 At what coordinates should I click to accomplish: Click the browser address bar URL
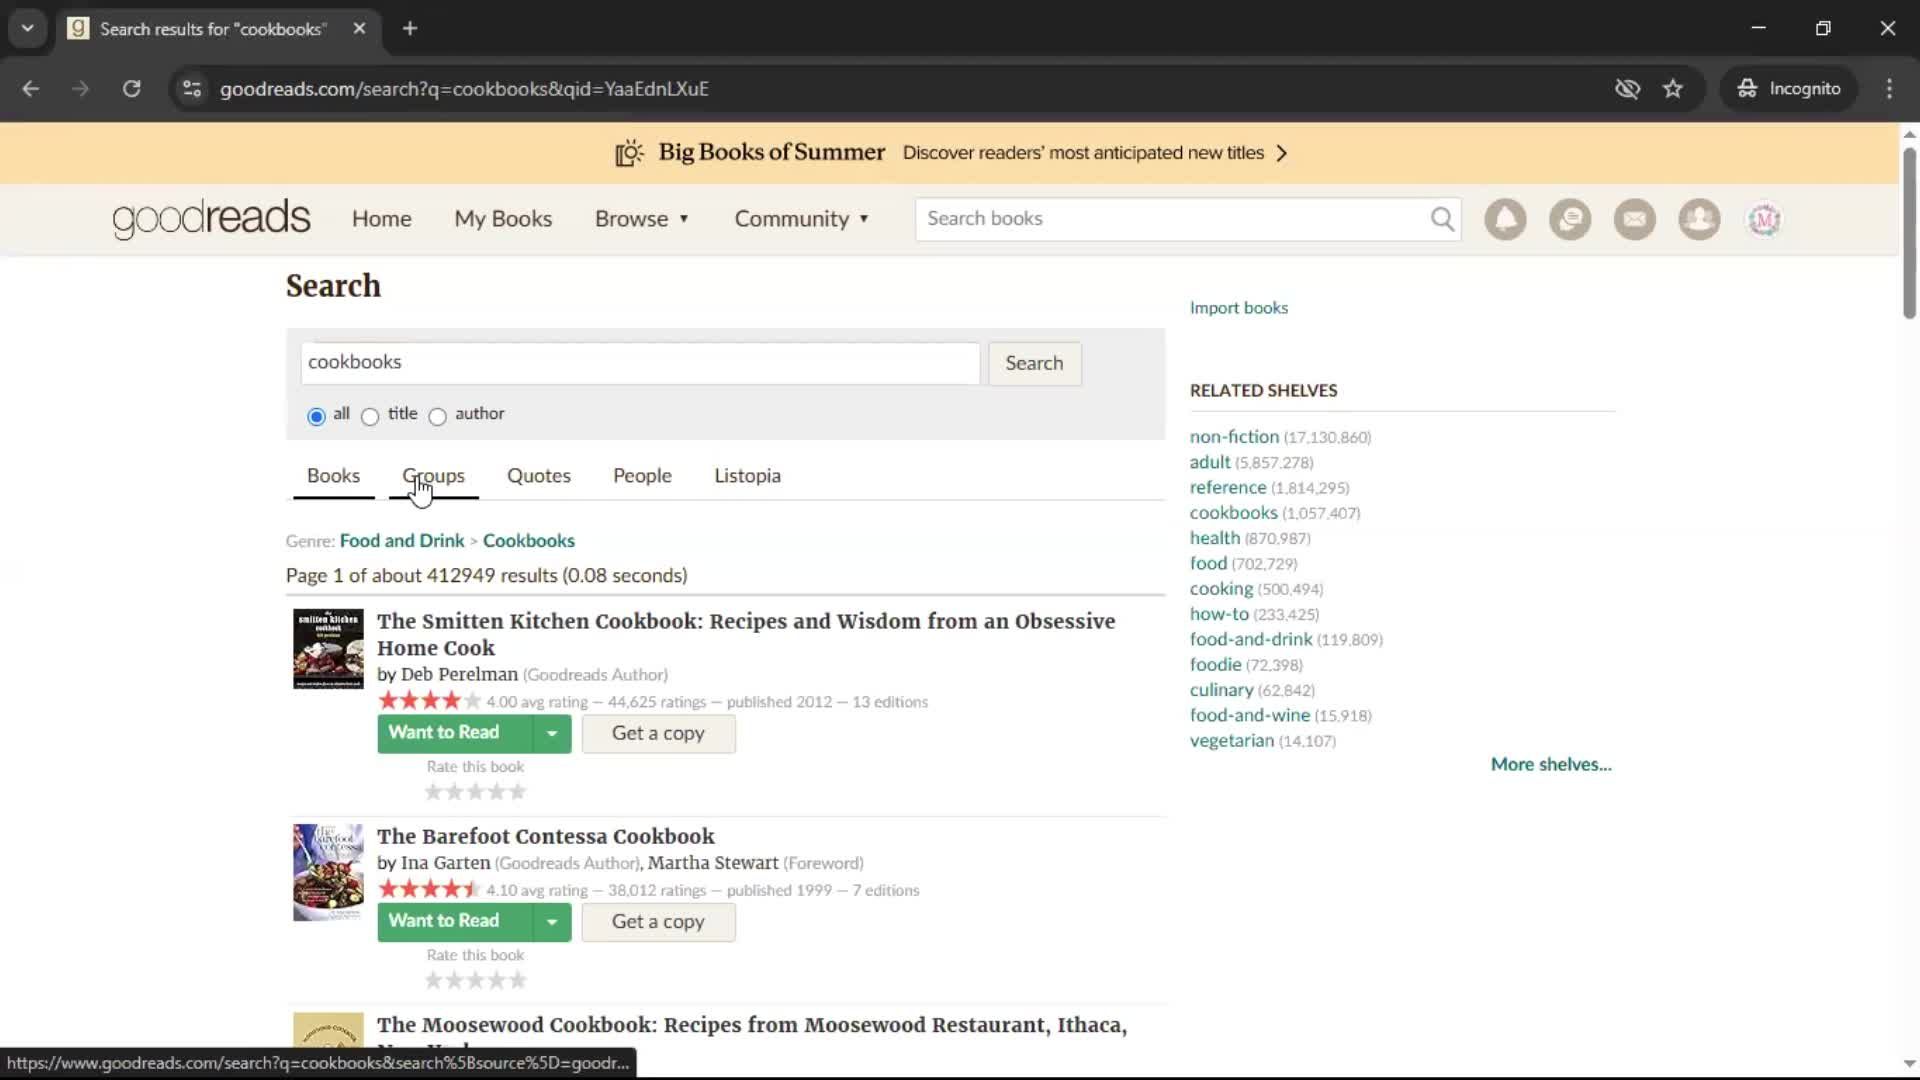[464, 89]
